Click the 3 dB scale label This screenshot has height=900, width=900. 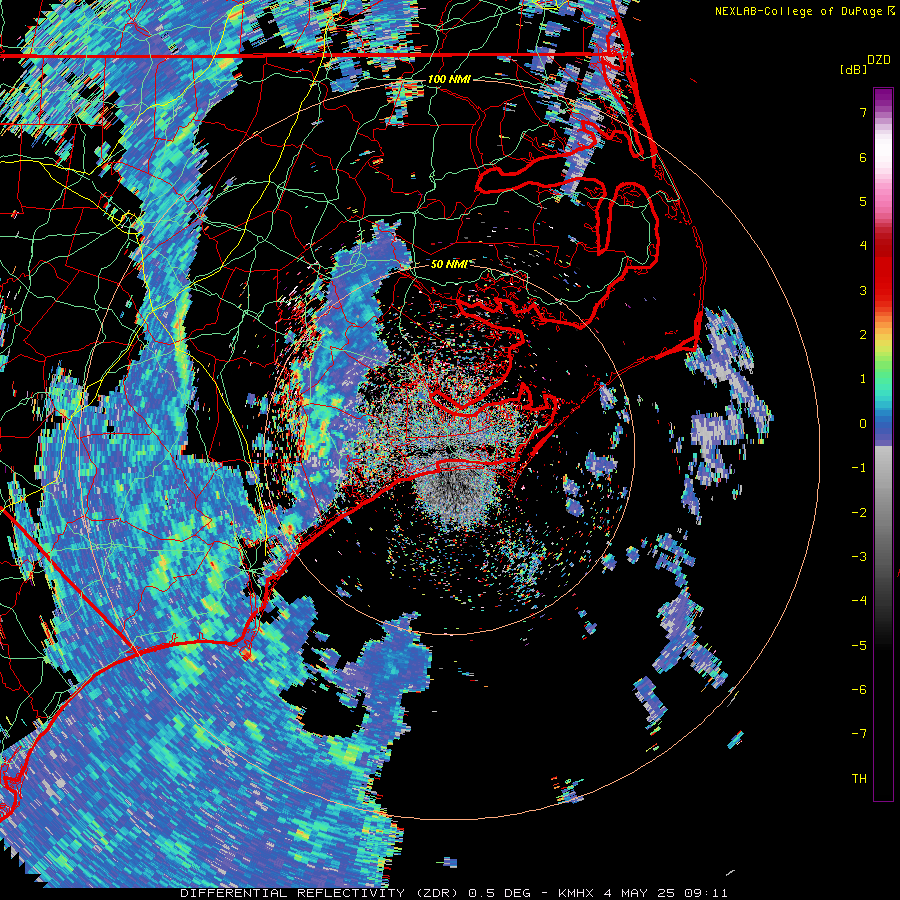tap(863, 290)
